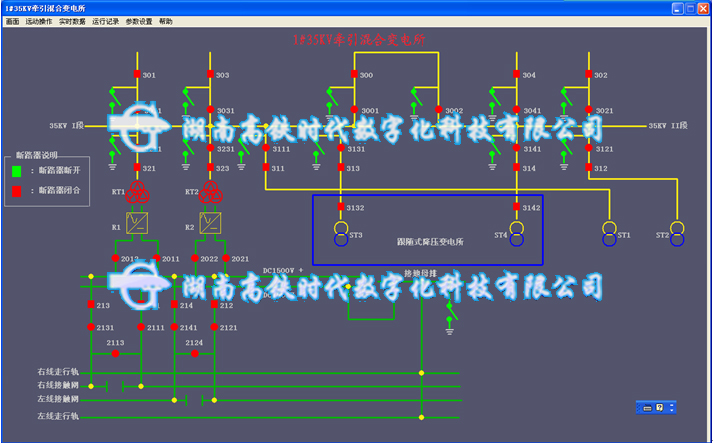Click the help question-mark icon on the language bar
The image size is (713, 443).
[660, 408]
